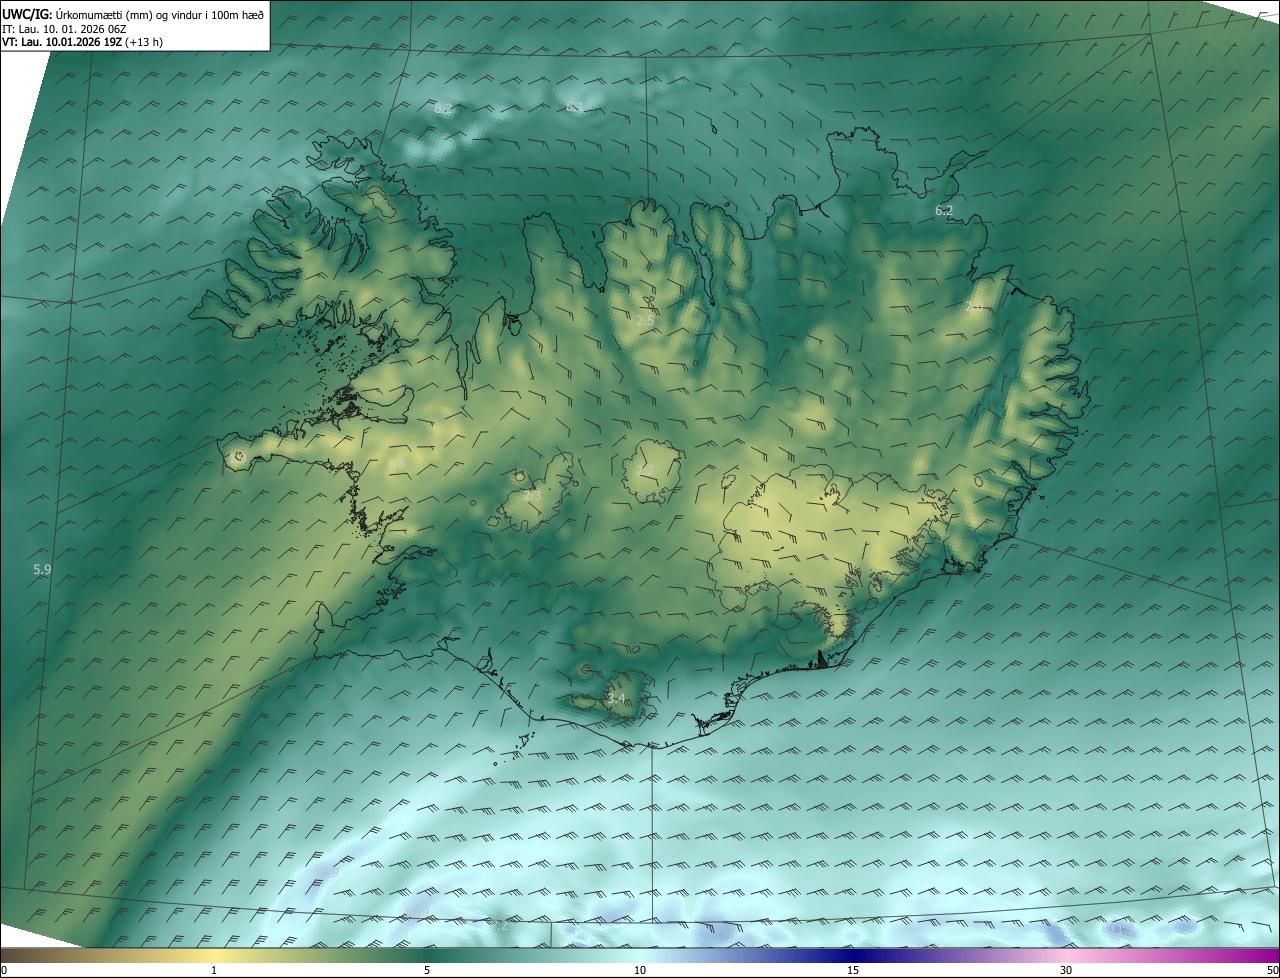
Task: Click the 8.1 value label on the map
Action: (x=575, y=106)
